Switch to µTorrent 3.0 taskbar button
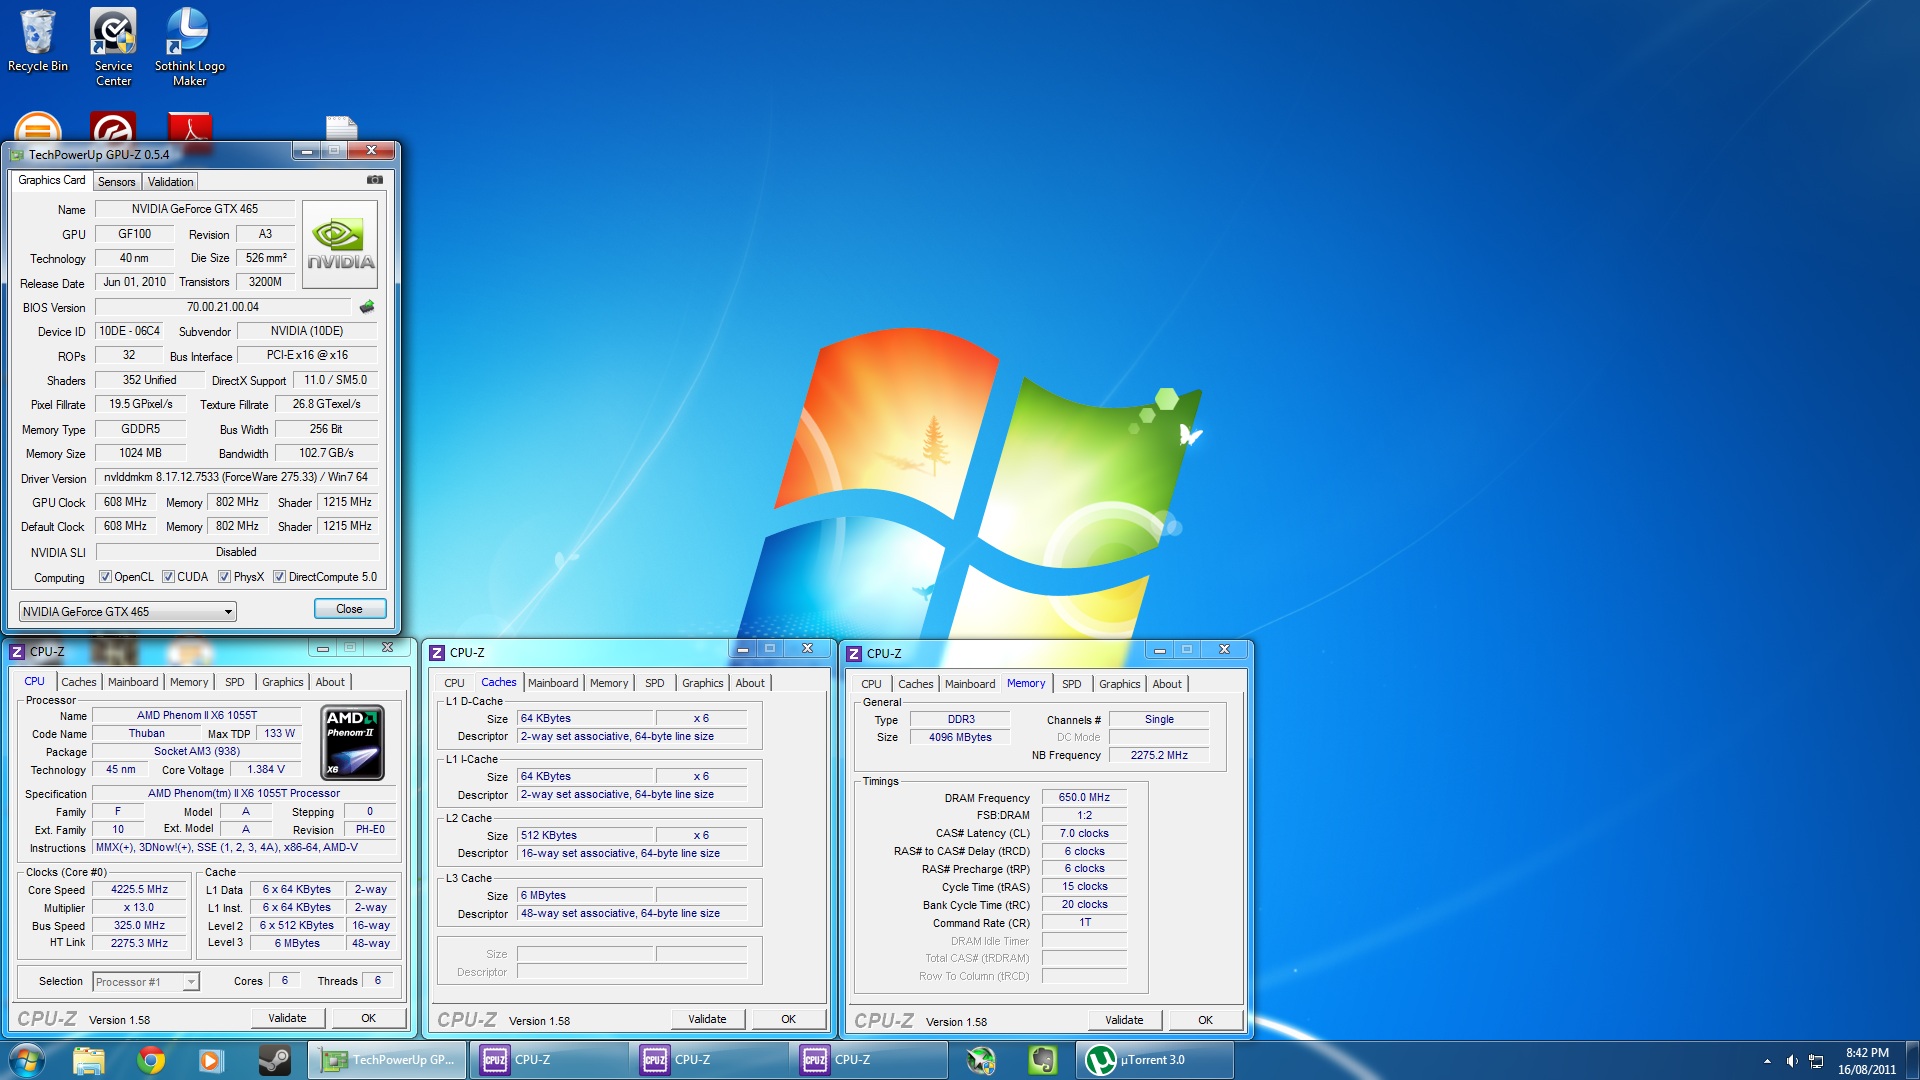The width and height of the screenshot is (1920, 1080). click(1155, 1060)
